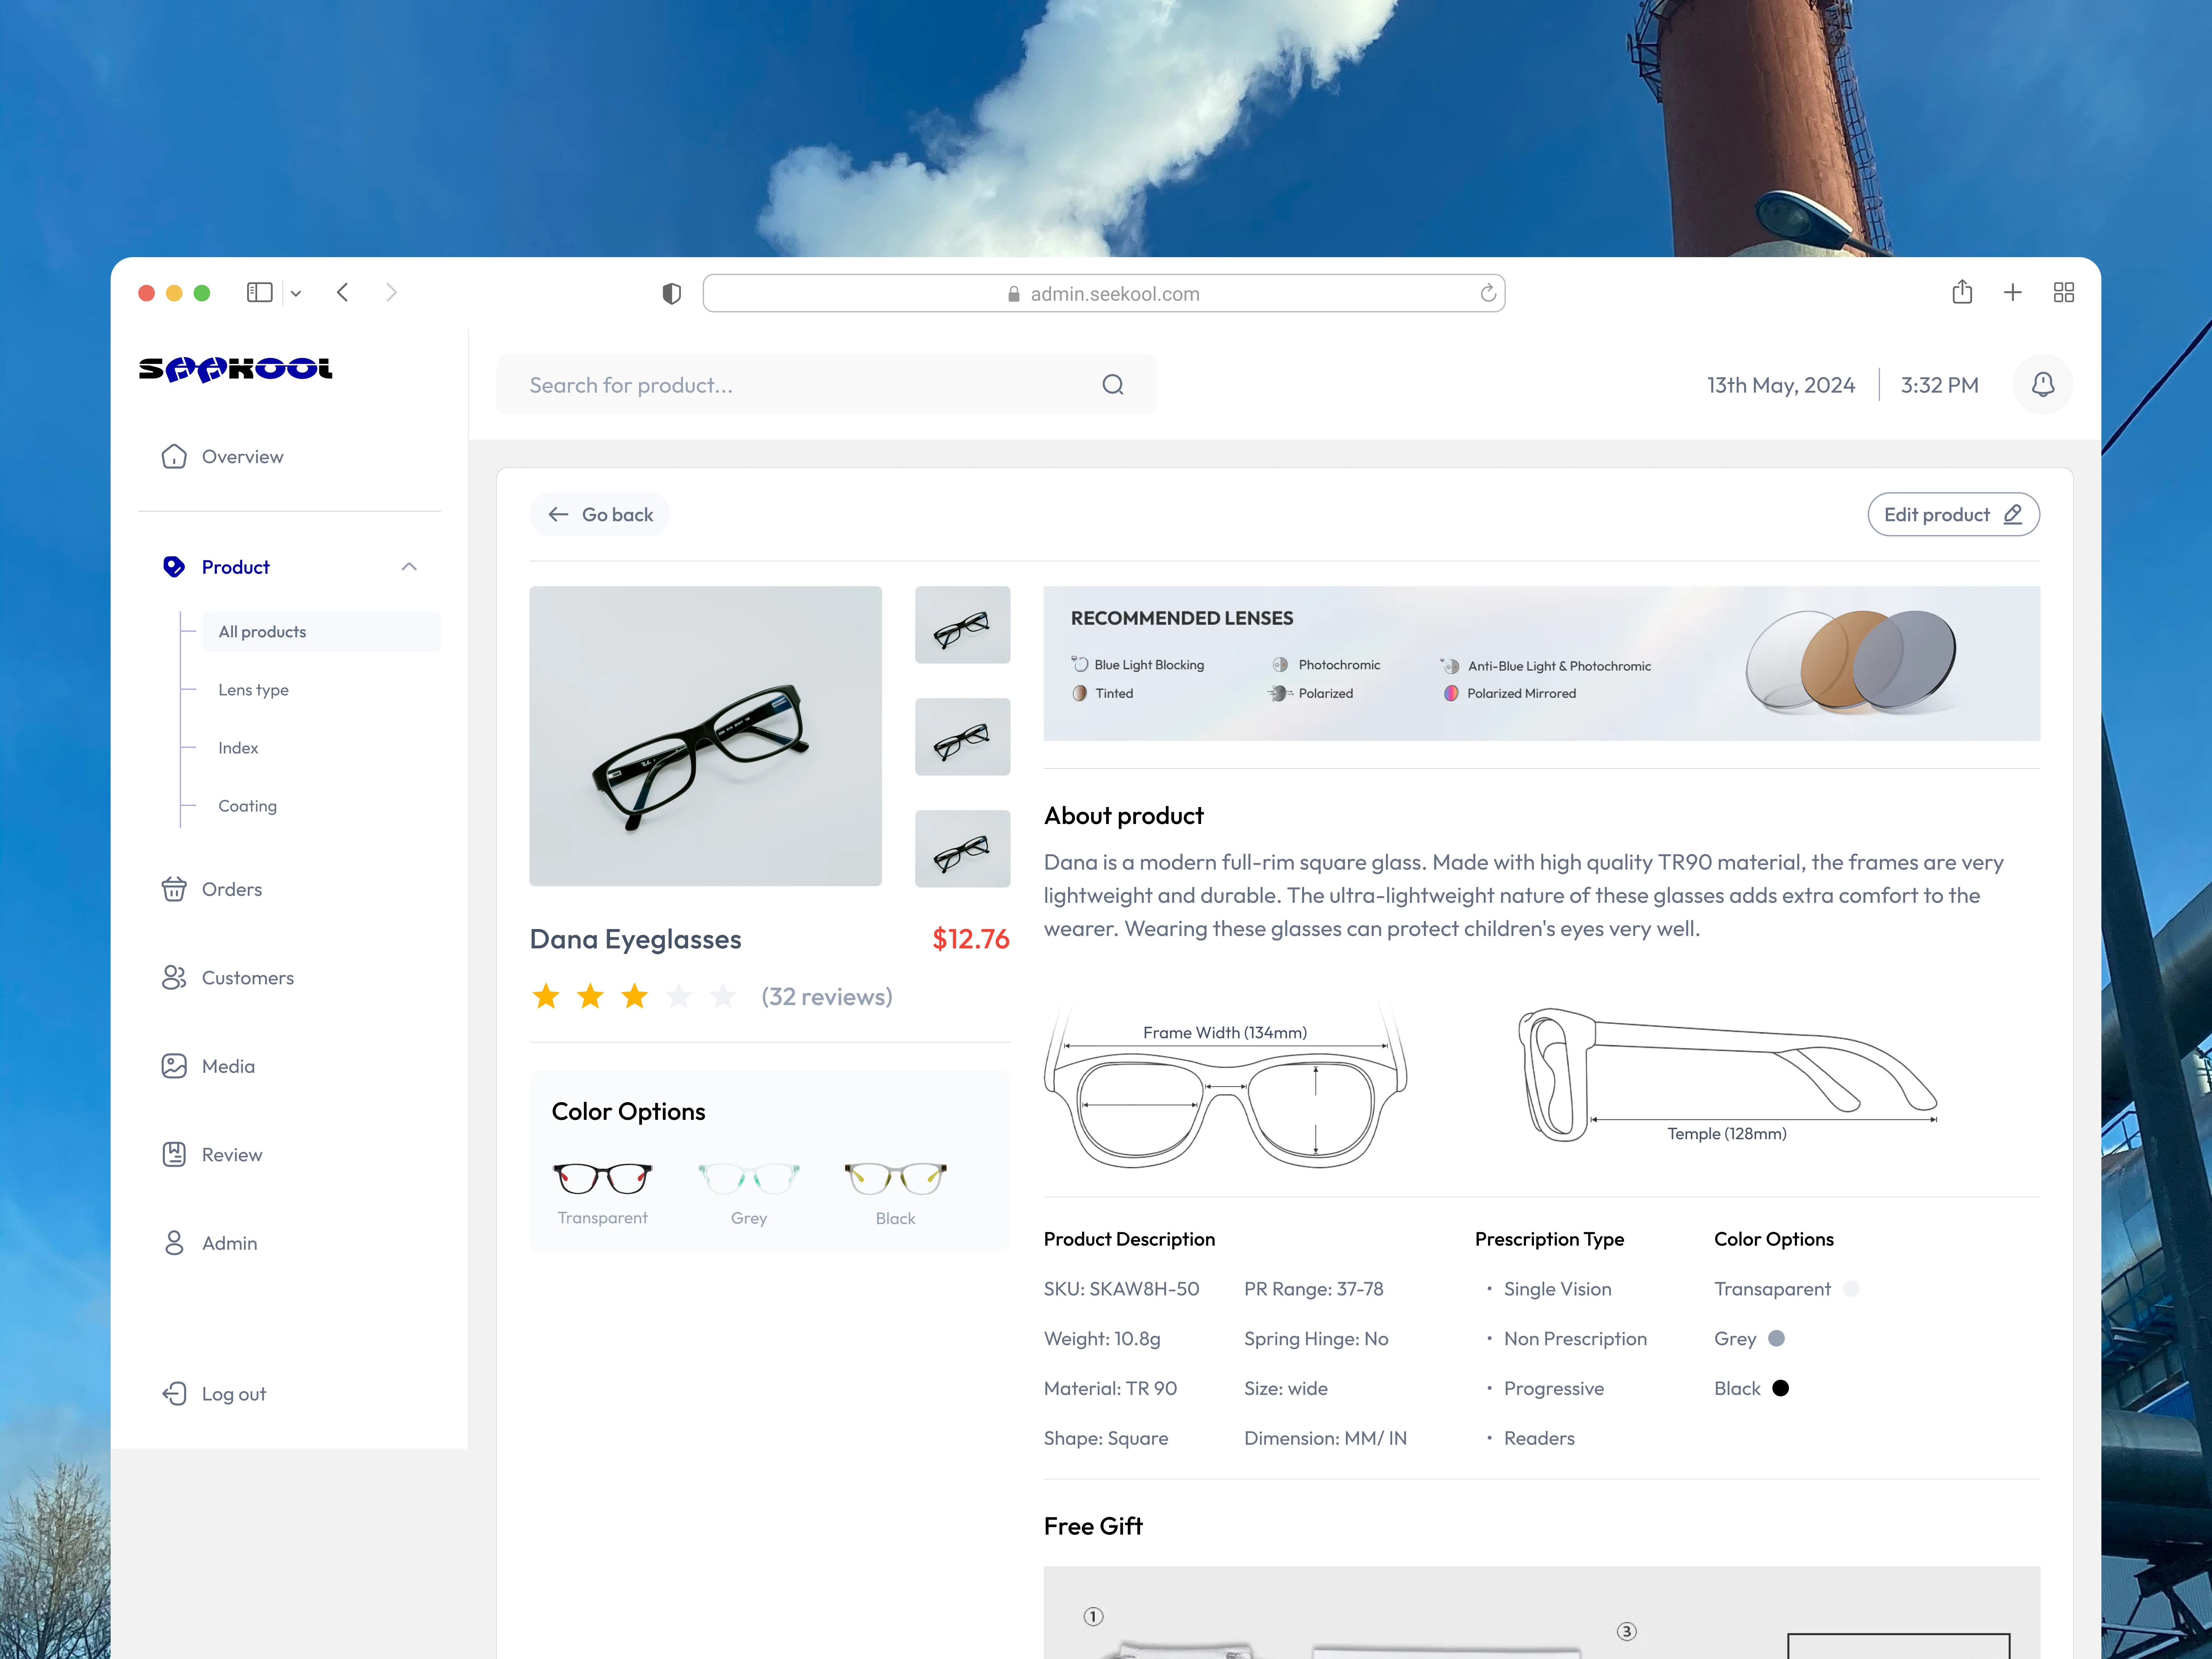Open the (32 reviews) link
The height and width of the screenshot is (1659, 2212).
click(x=827, y=997)
